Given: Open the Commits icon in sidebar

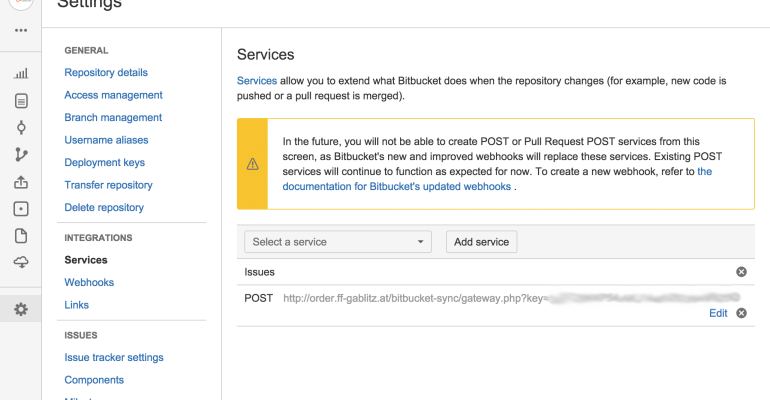Looking at the screenshot, I should (x=21, y=128).
